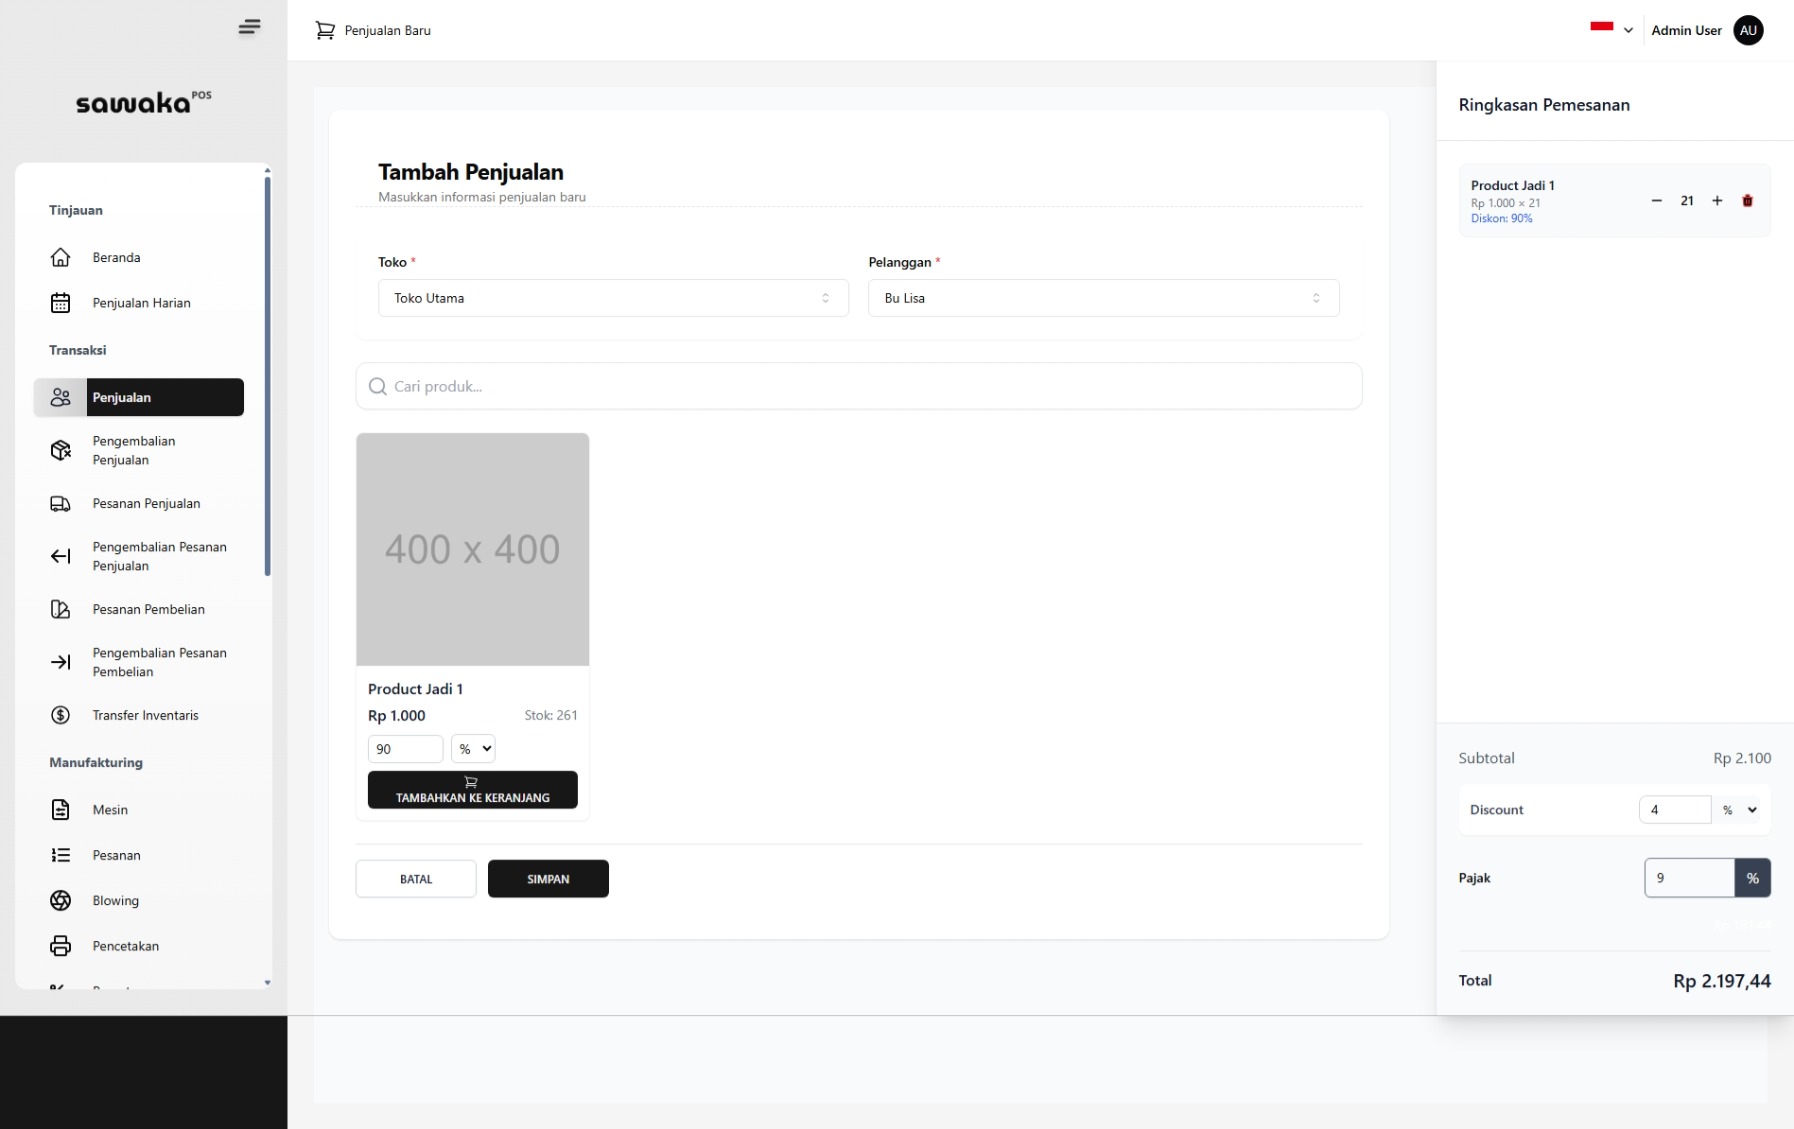Open the Pelanggan Bu Lisa dropdown

click(x=1102, y=298)
